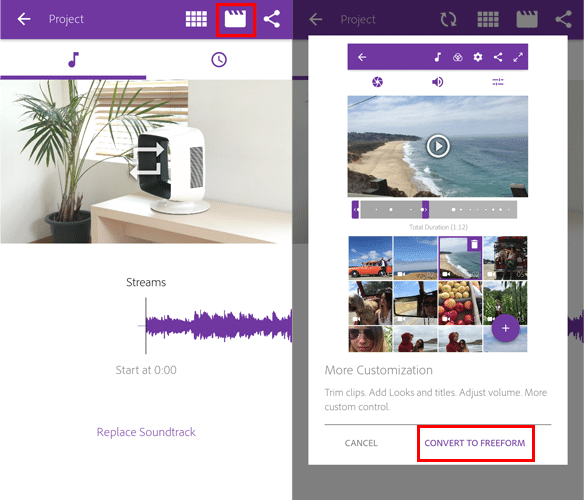The height and width of the screenshot is (500, 584).
Task: Tap the clapperboard freeform icon in left header
Action: coord(235,19)
